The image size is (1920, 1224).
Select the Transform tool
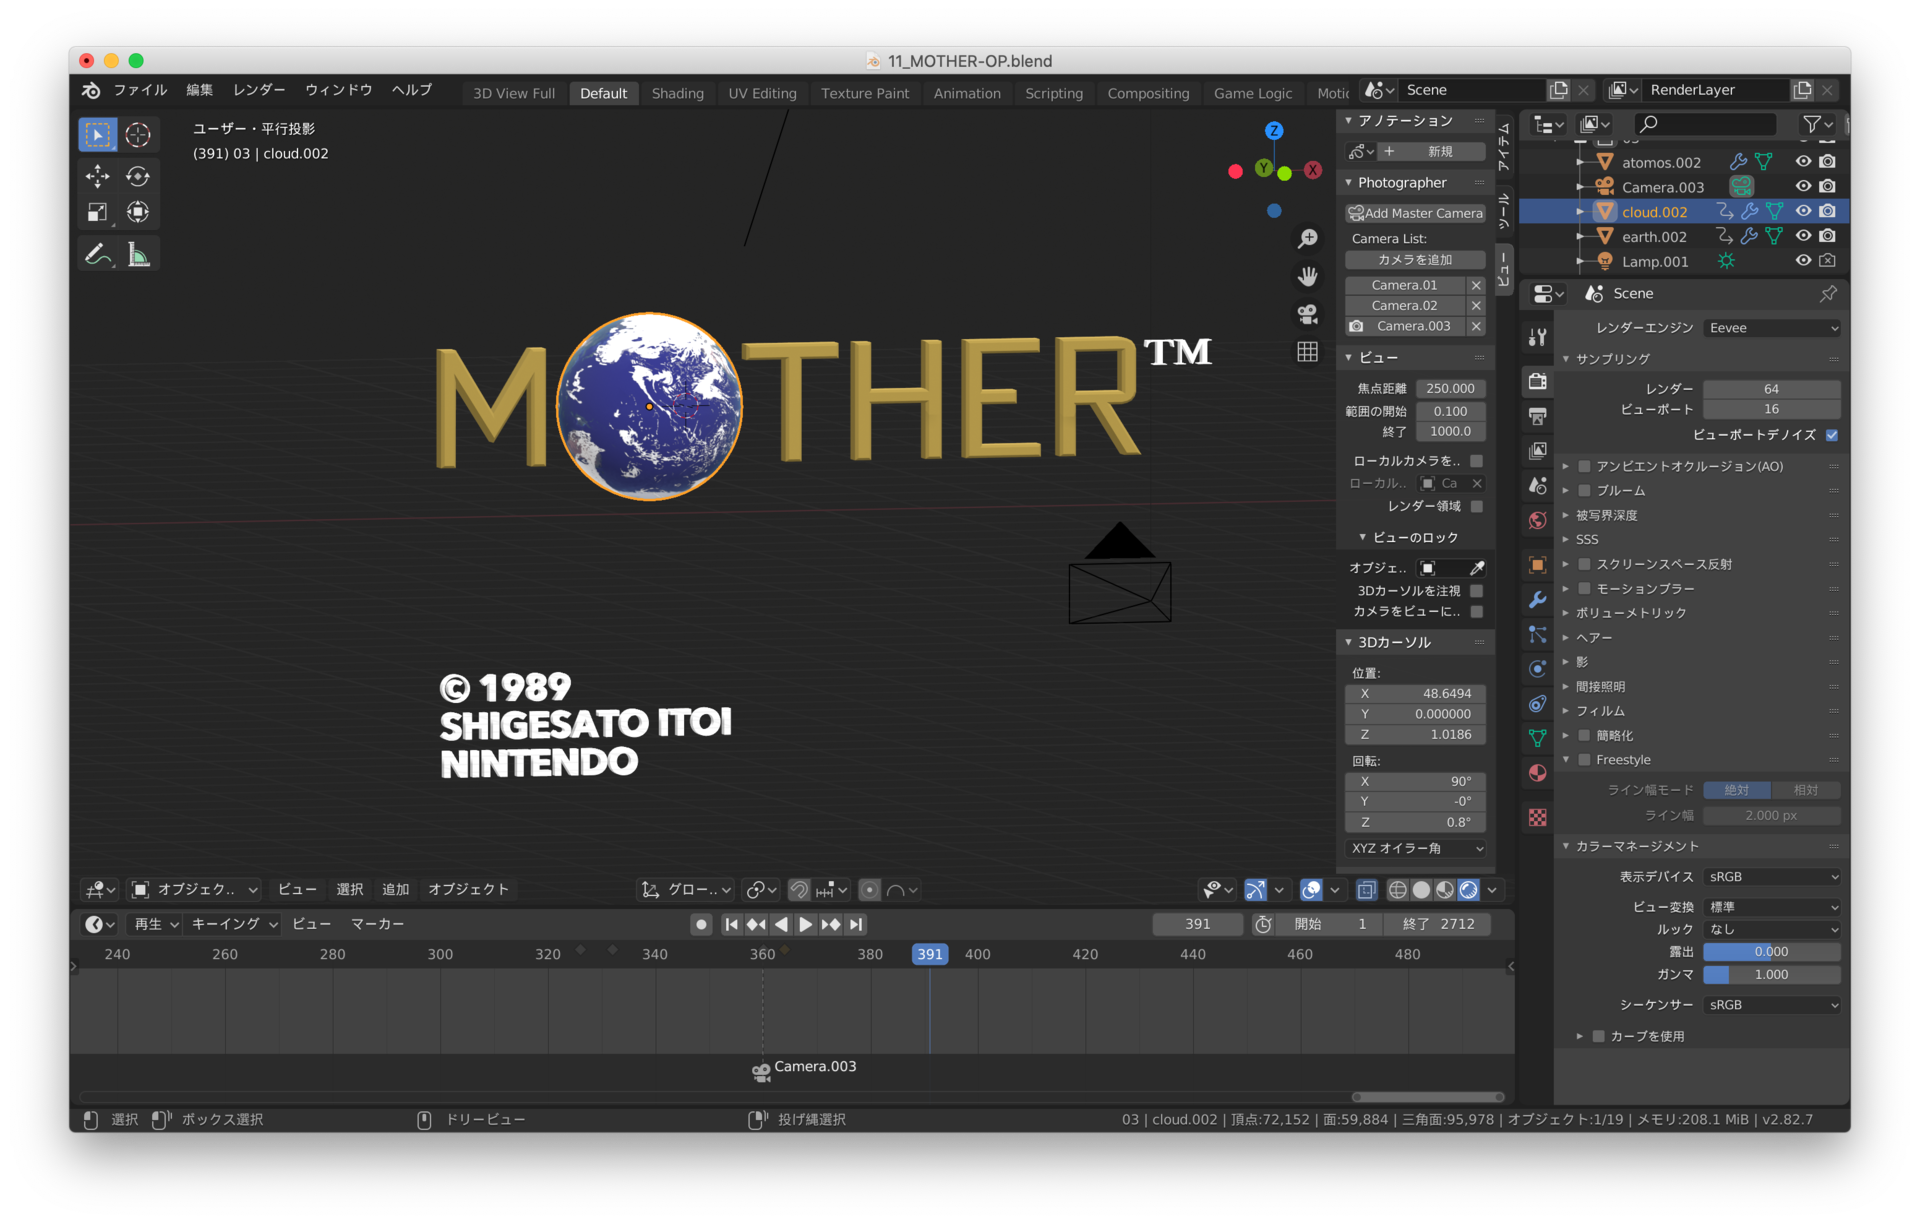pyautogui.click(x=138, y=212)
